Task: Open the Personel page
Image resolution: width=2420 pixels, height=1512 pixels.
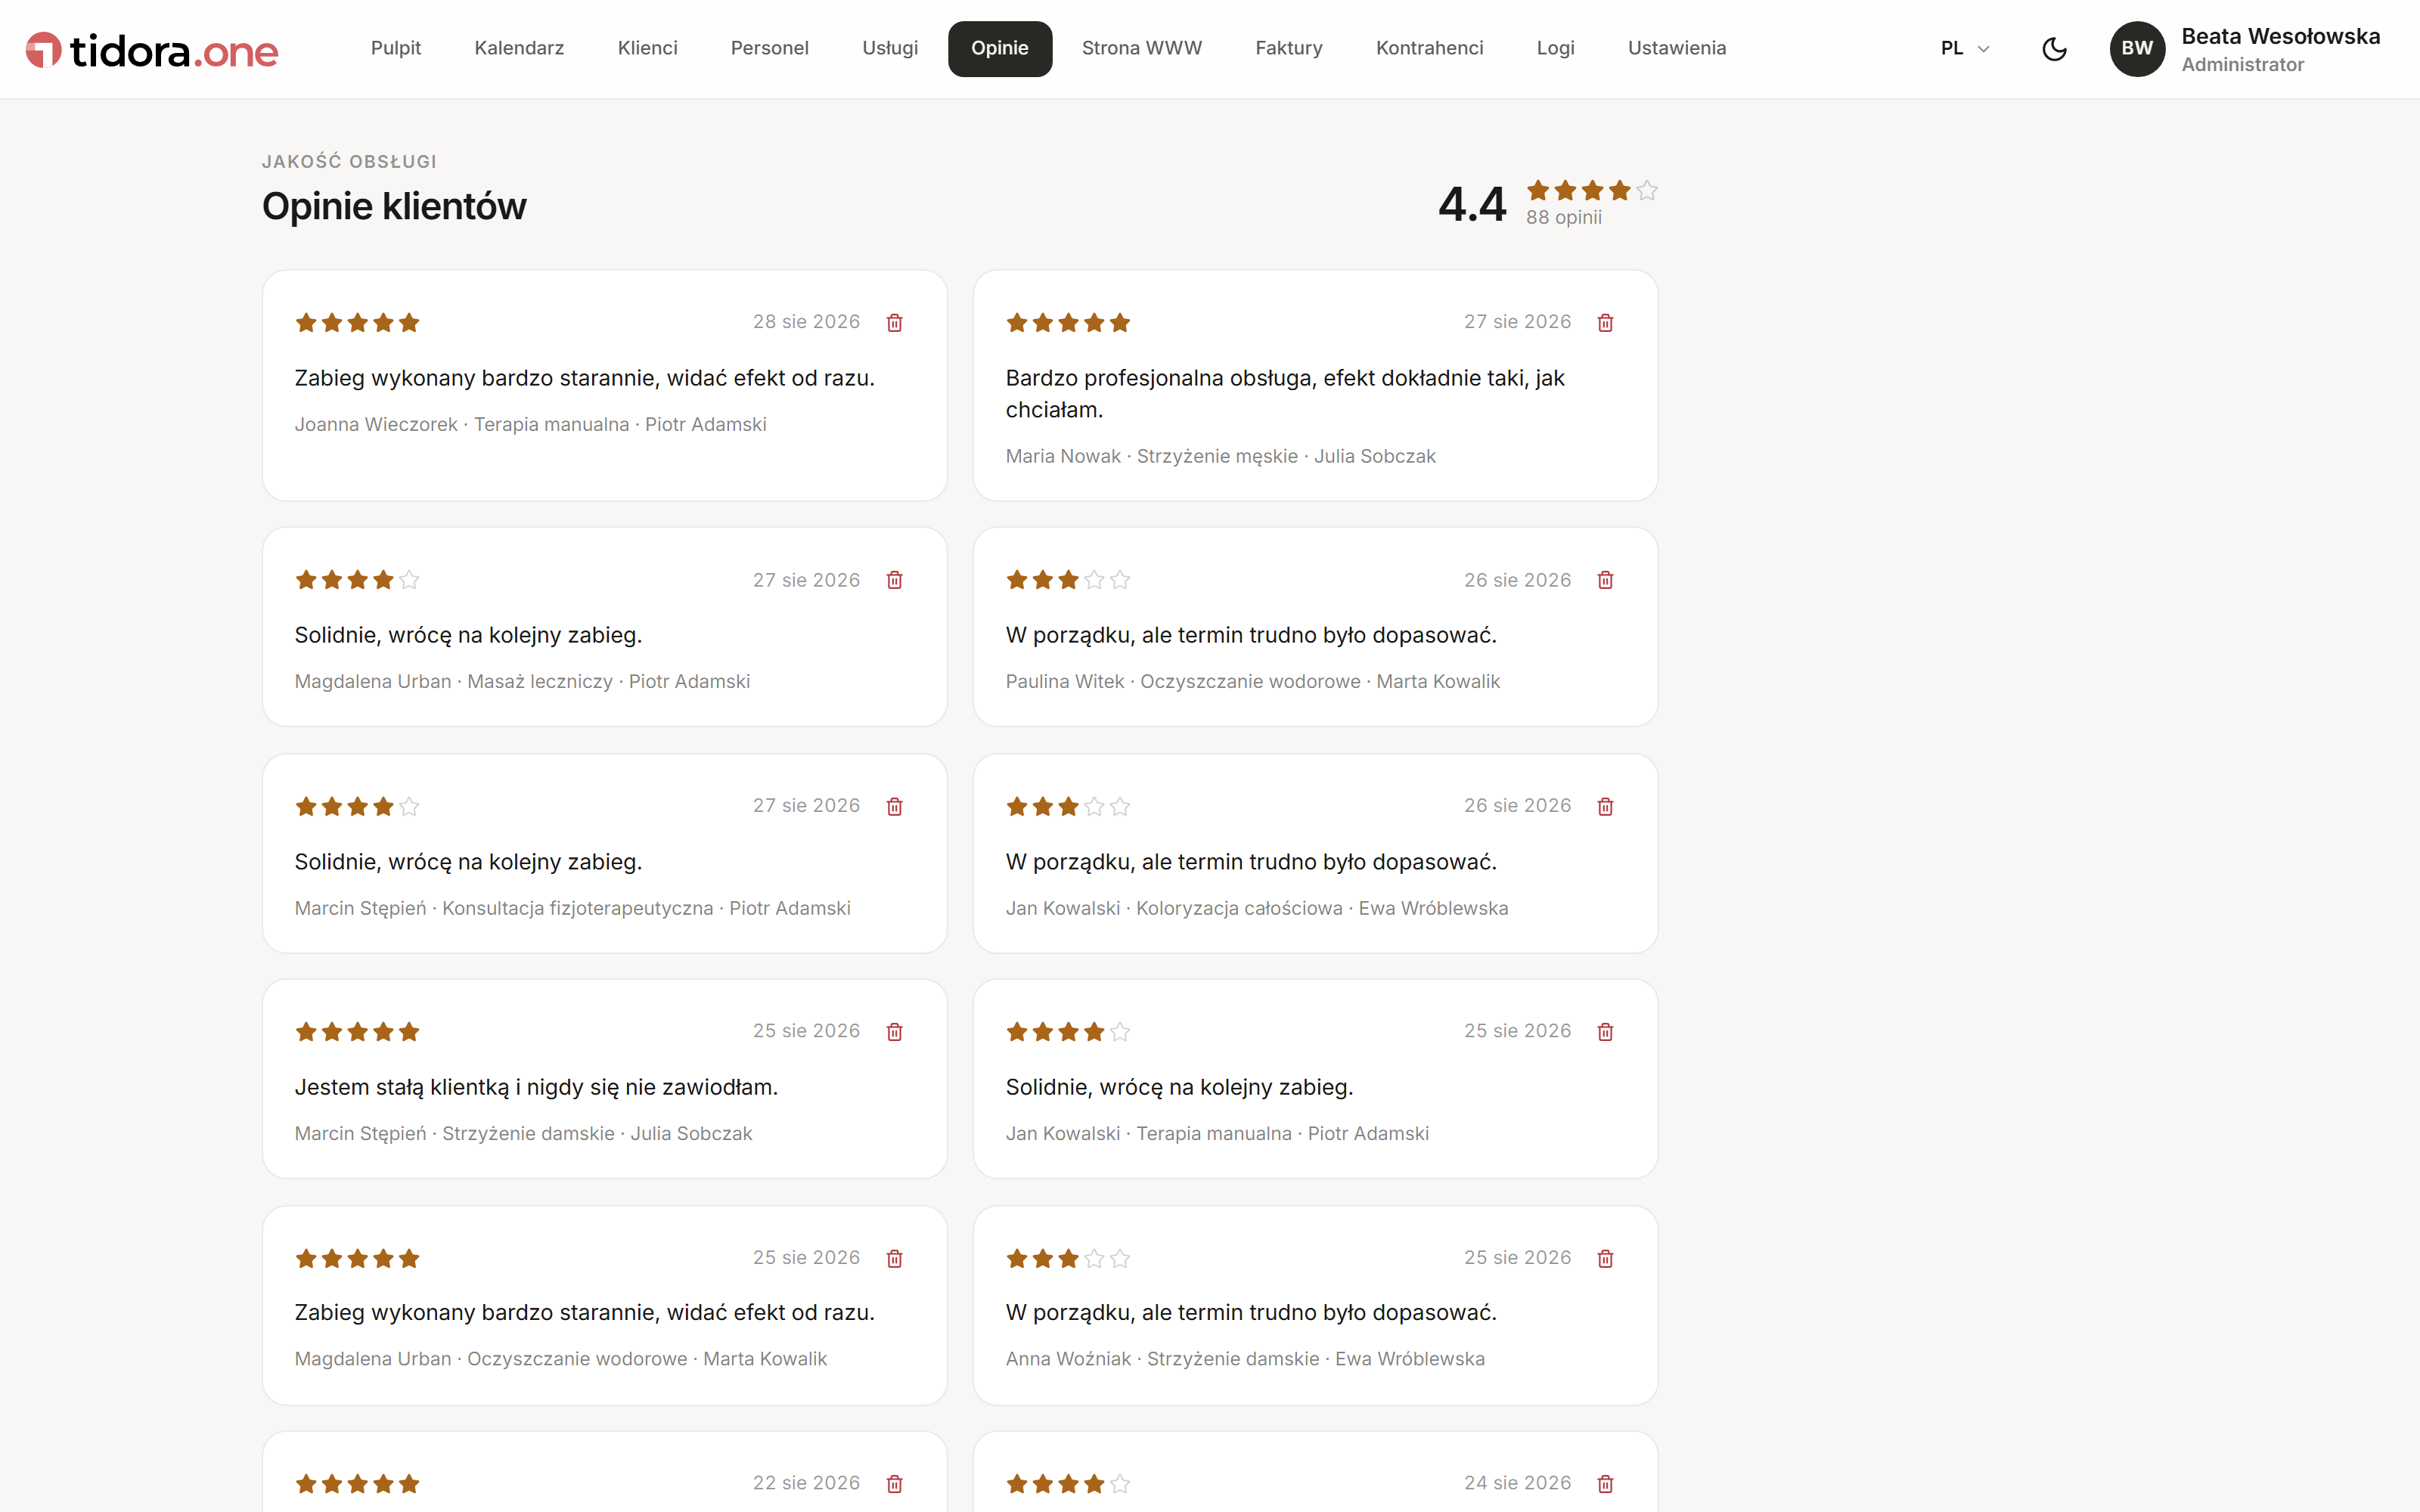Action: click(x=770, y=48)
